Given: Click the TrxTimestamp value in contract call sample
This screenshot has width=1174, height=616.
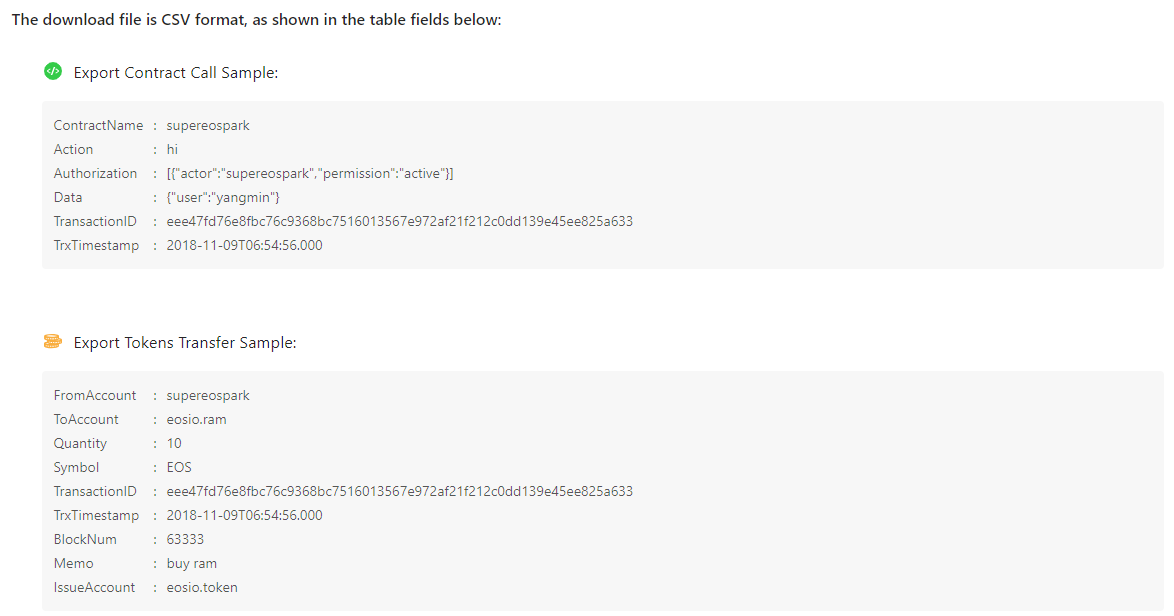Looking at the screenshot, I should coord(245,246).
